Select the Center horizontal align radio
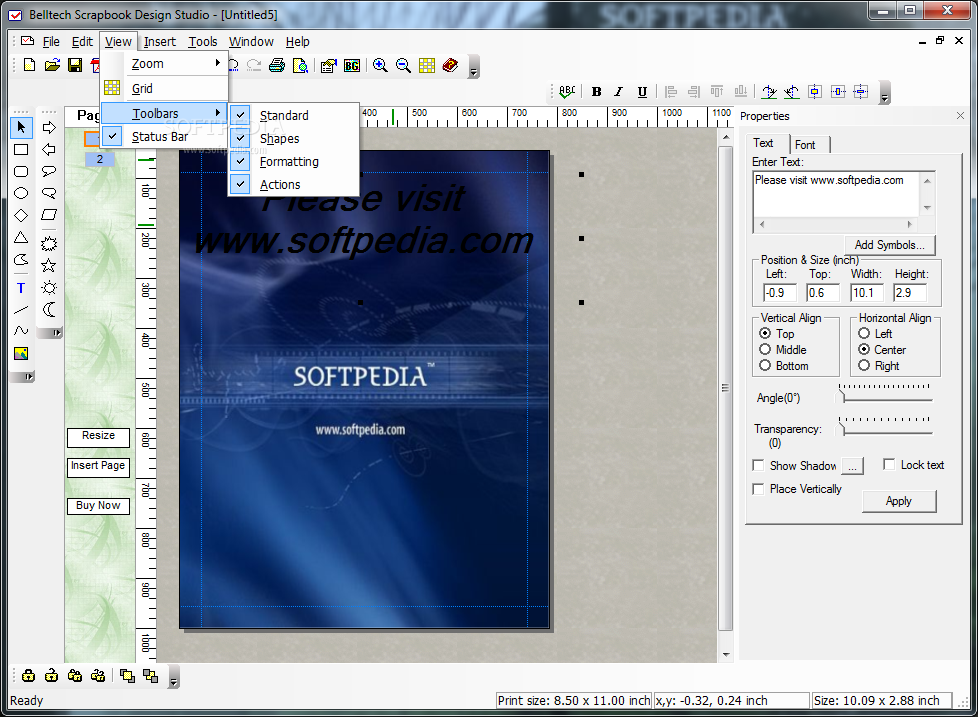The width and height of the screenshot is (978, 717). pos(864,350)
